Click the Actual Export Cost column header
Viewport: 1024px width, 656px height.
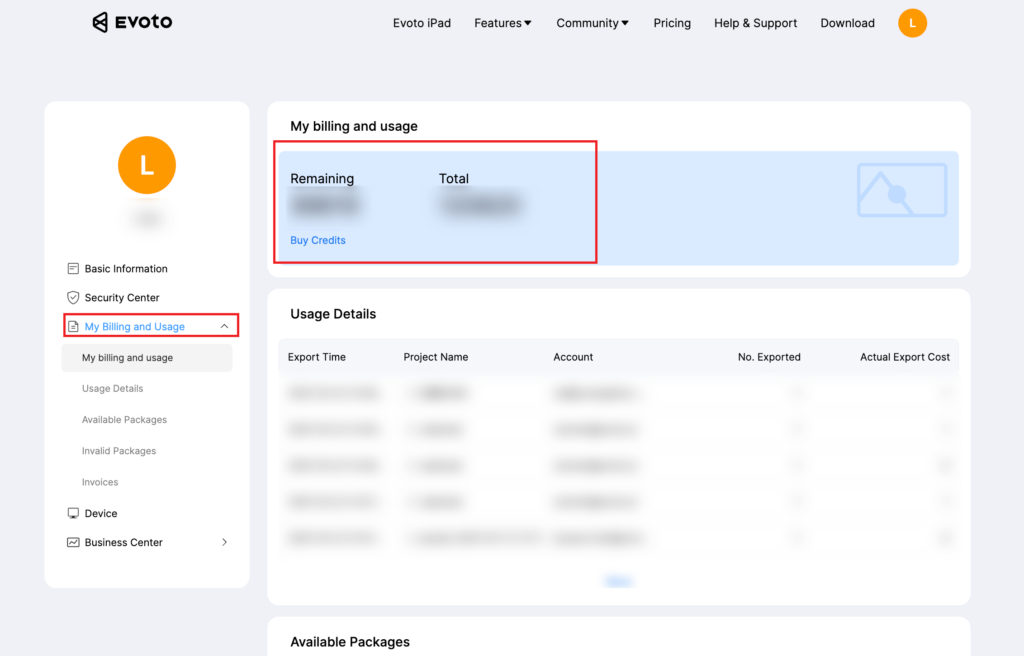click(x=904, y=357)
